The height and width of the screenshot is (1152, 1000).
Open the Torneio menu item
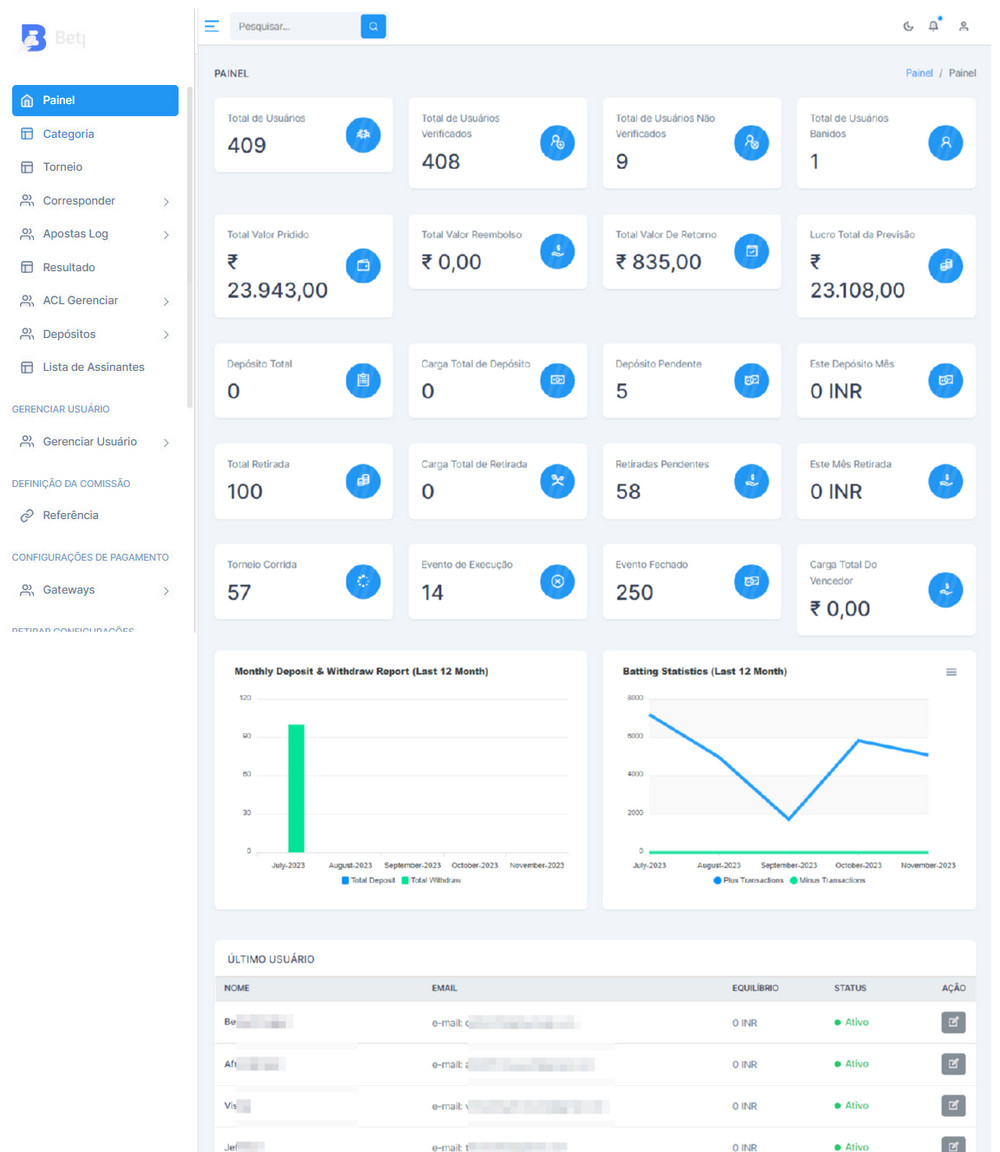click(62, 167)
